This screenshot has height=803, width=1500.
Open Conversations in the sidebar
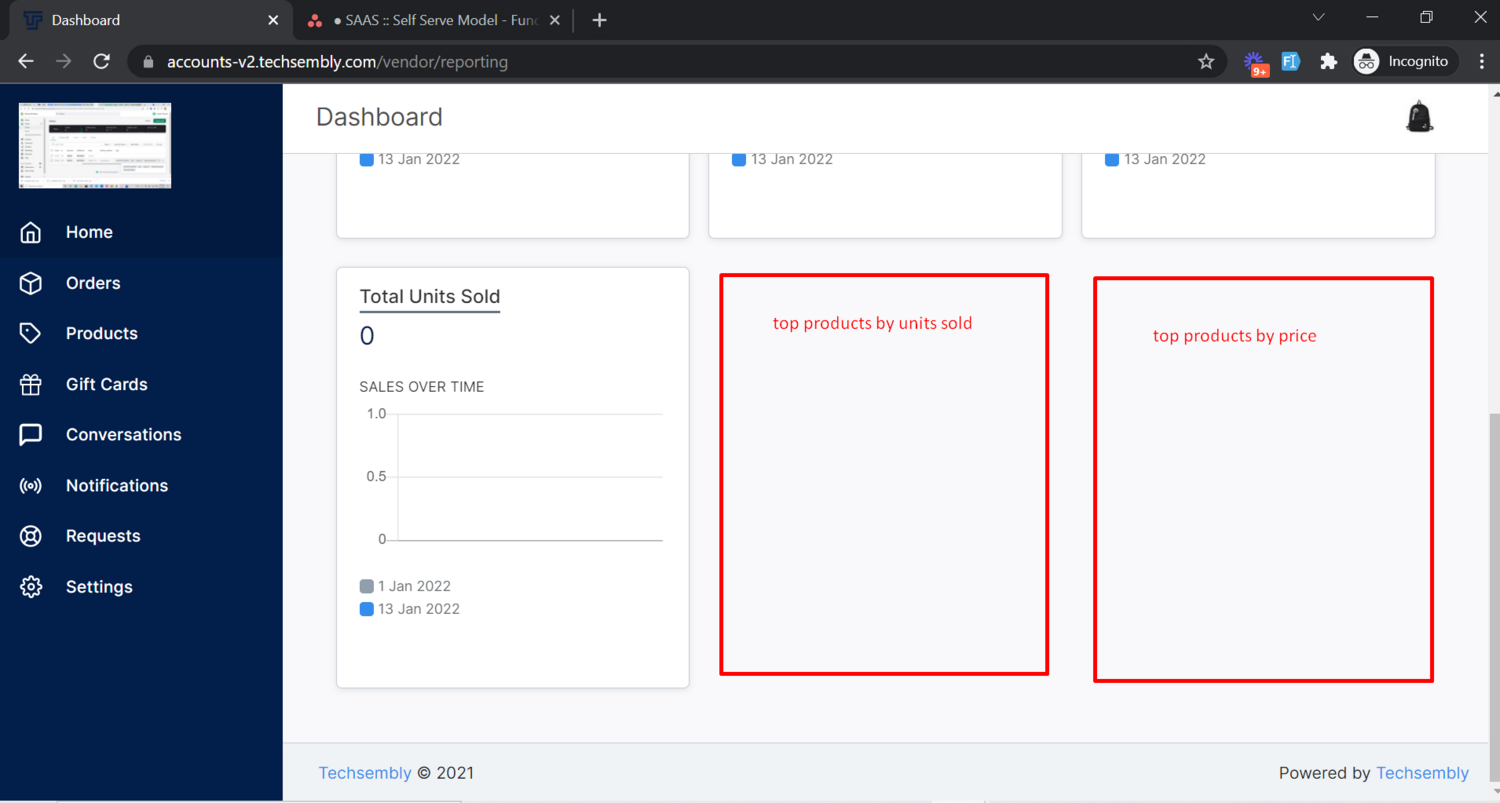[x=141, y=434]
